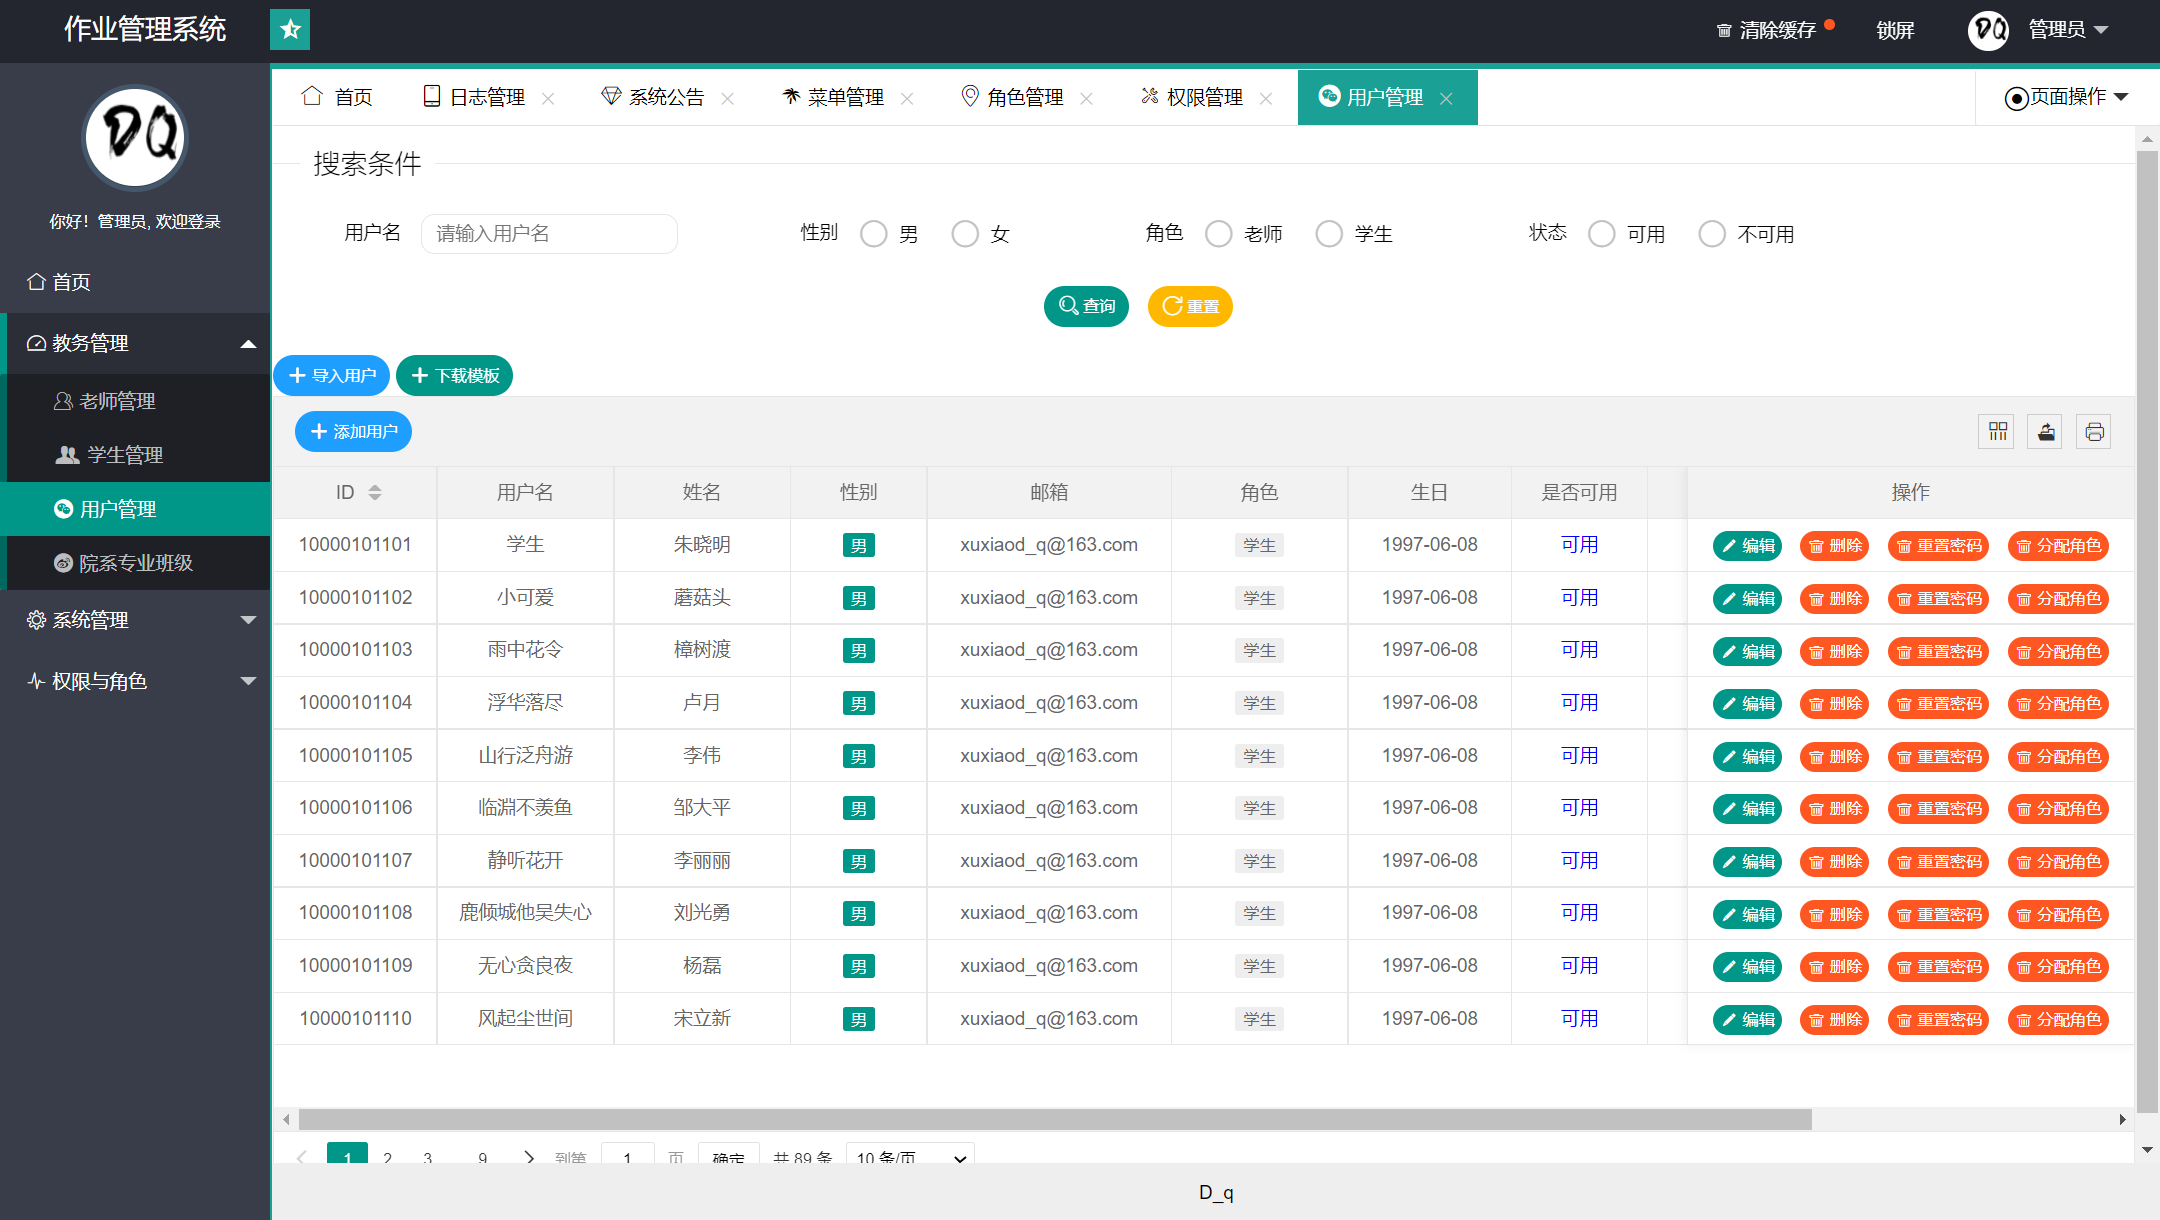Open the column filter grid icon

click(x=1997, y=432)
